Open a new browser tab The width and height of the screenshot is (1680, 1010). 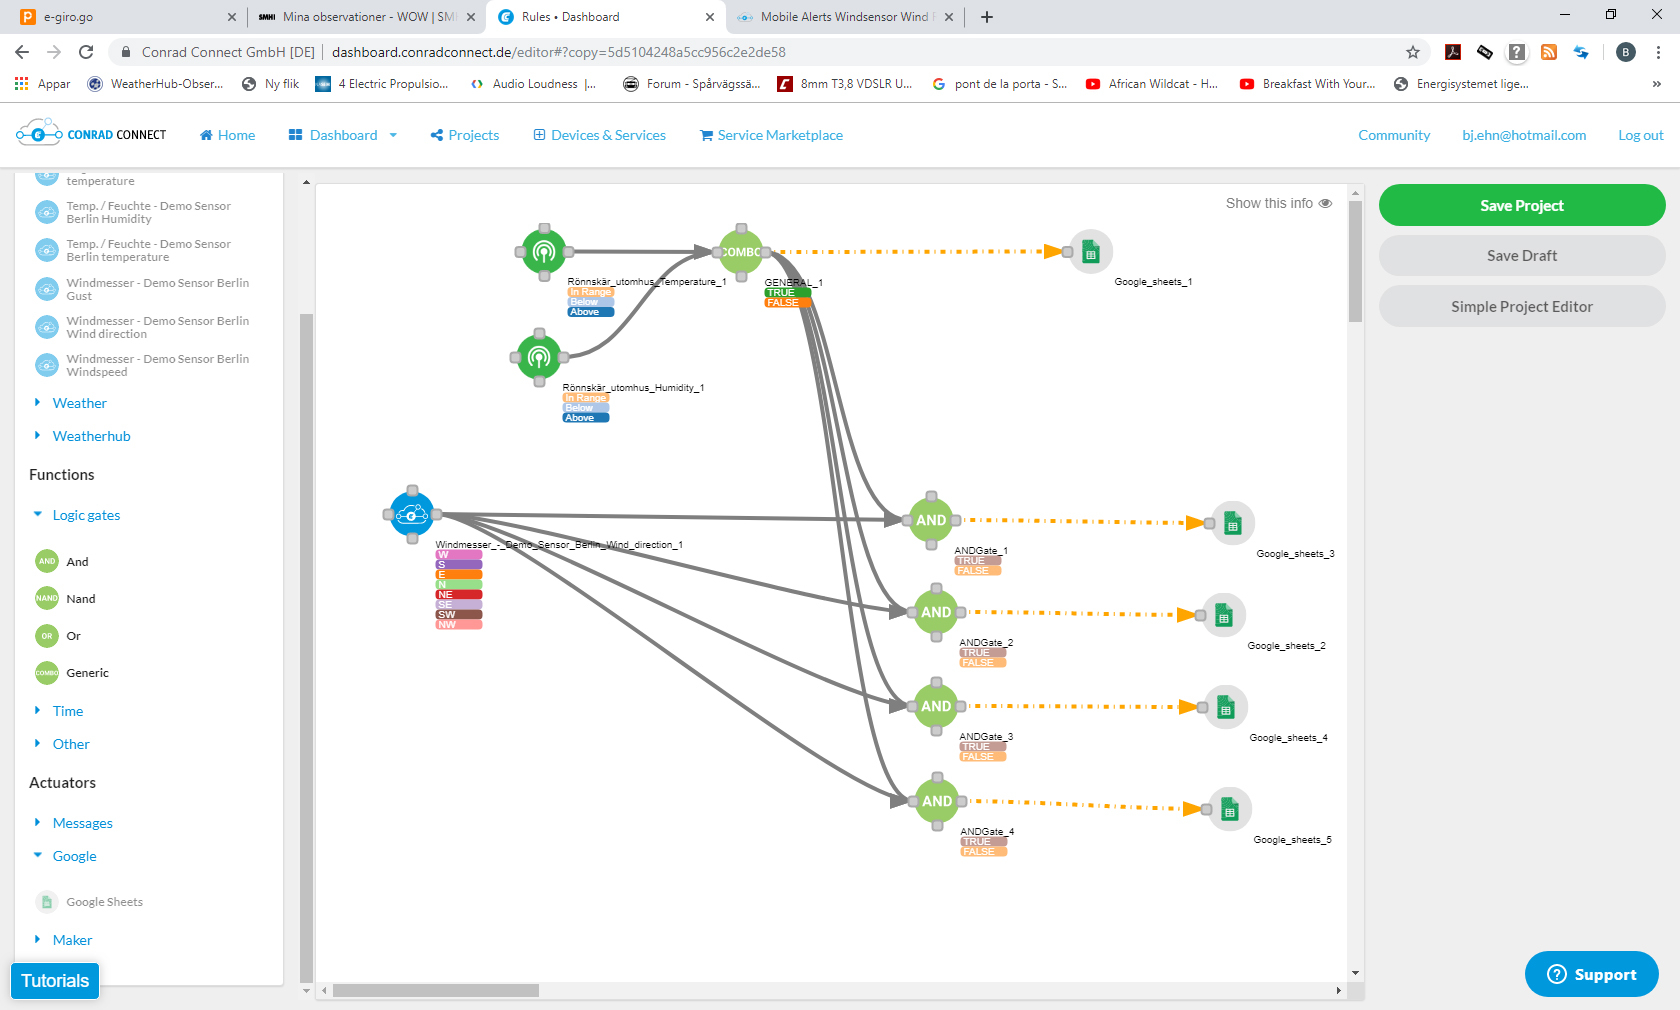point(987,17)
